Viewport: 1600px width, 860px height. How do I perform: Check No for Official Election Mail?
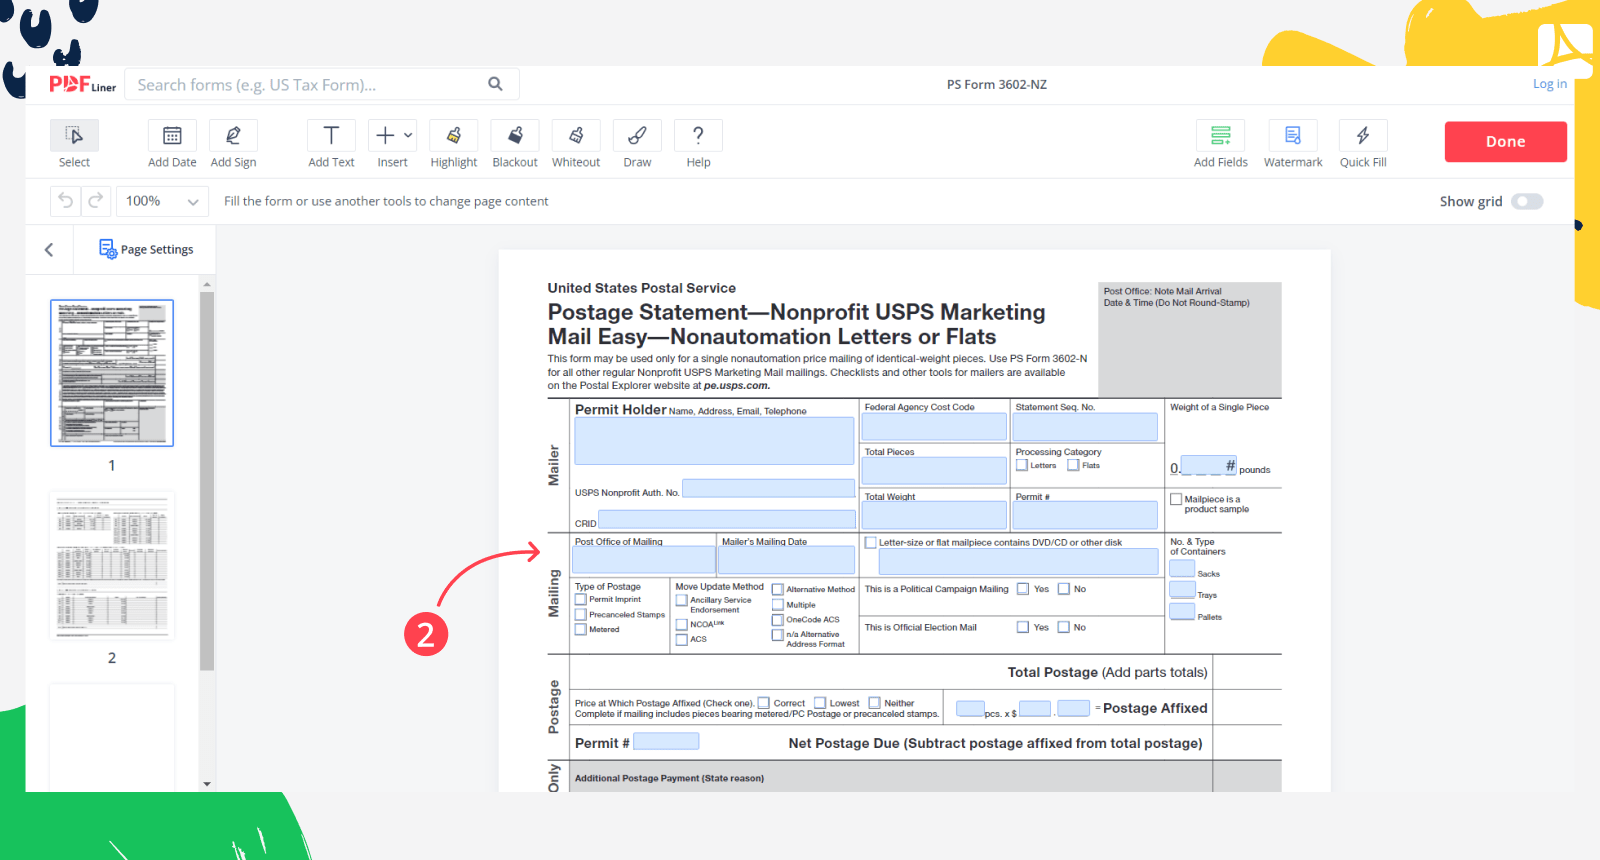click(1064, 627)
